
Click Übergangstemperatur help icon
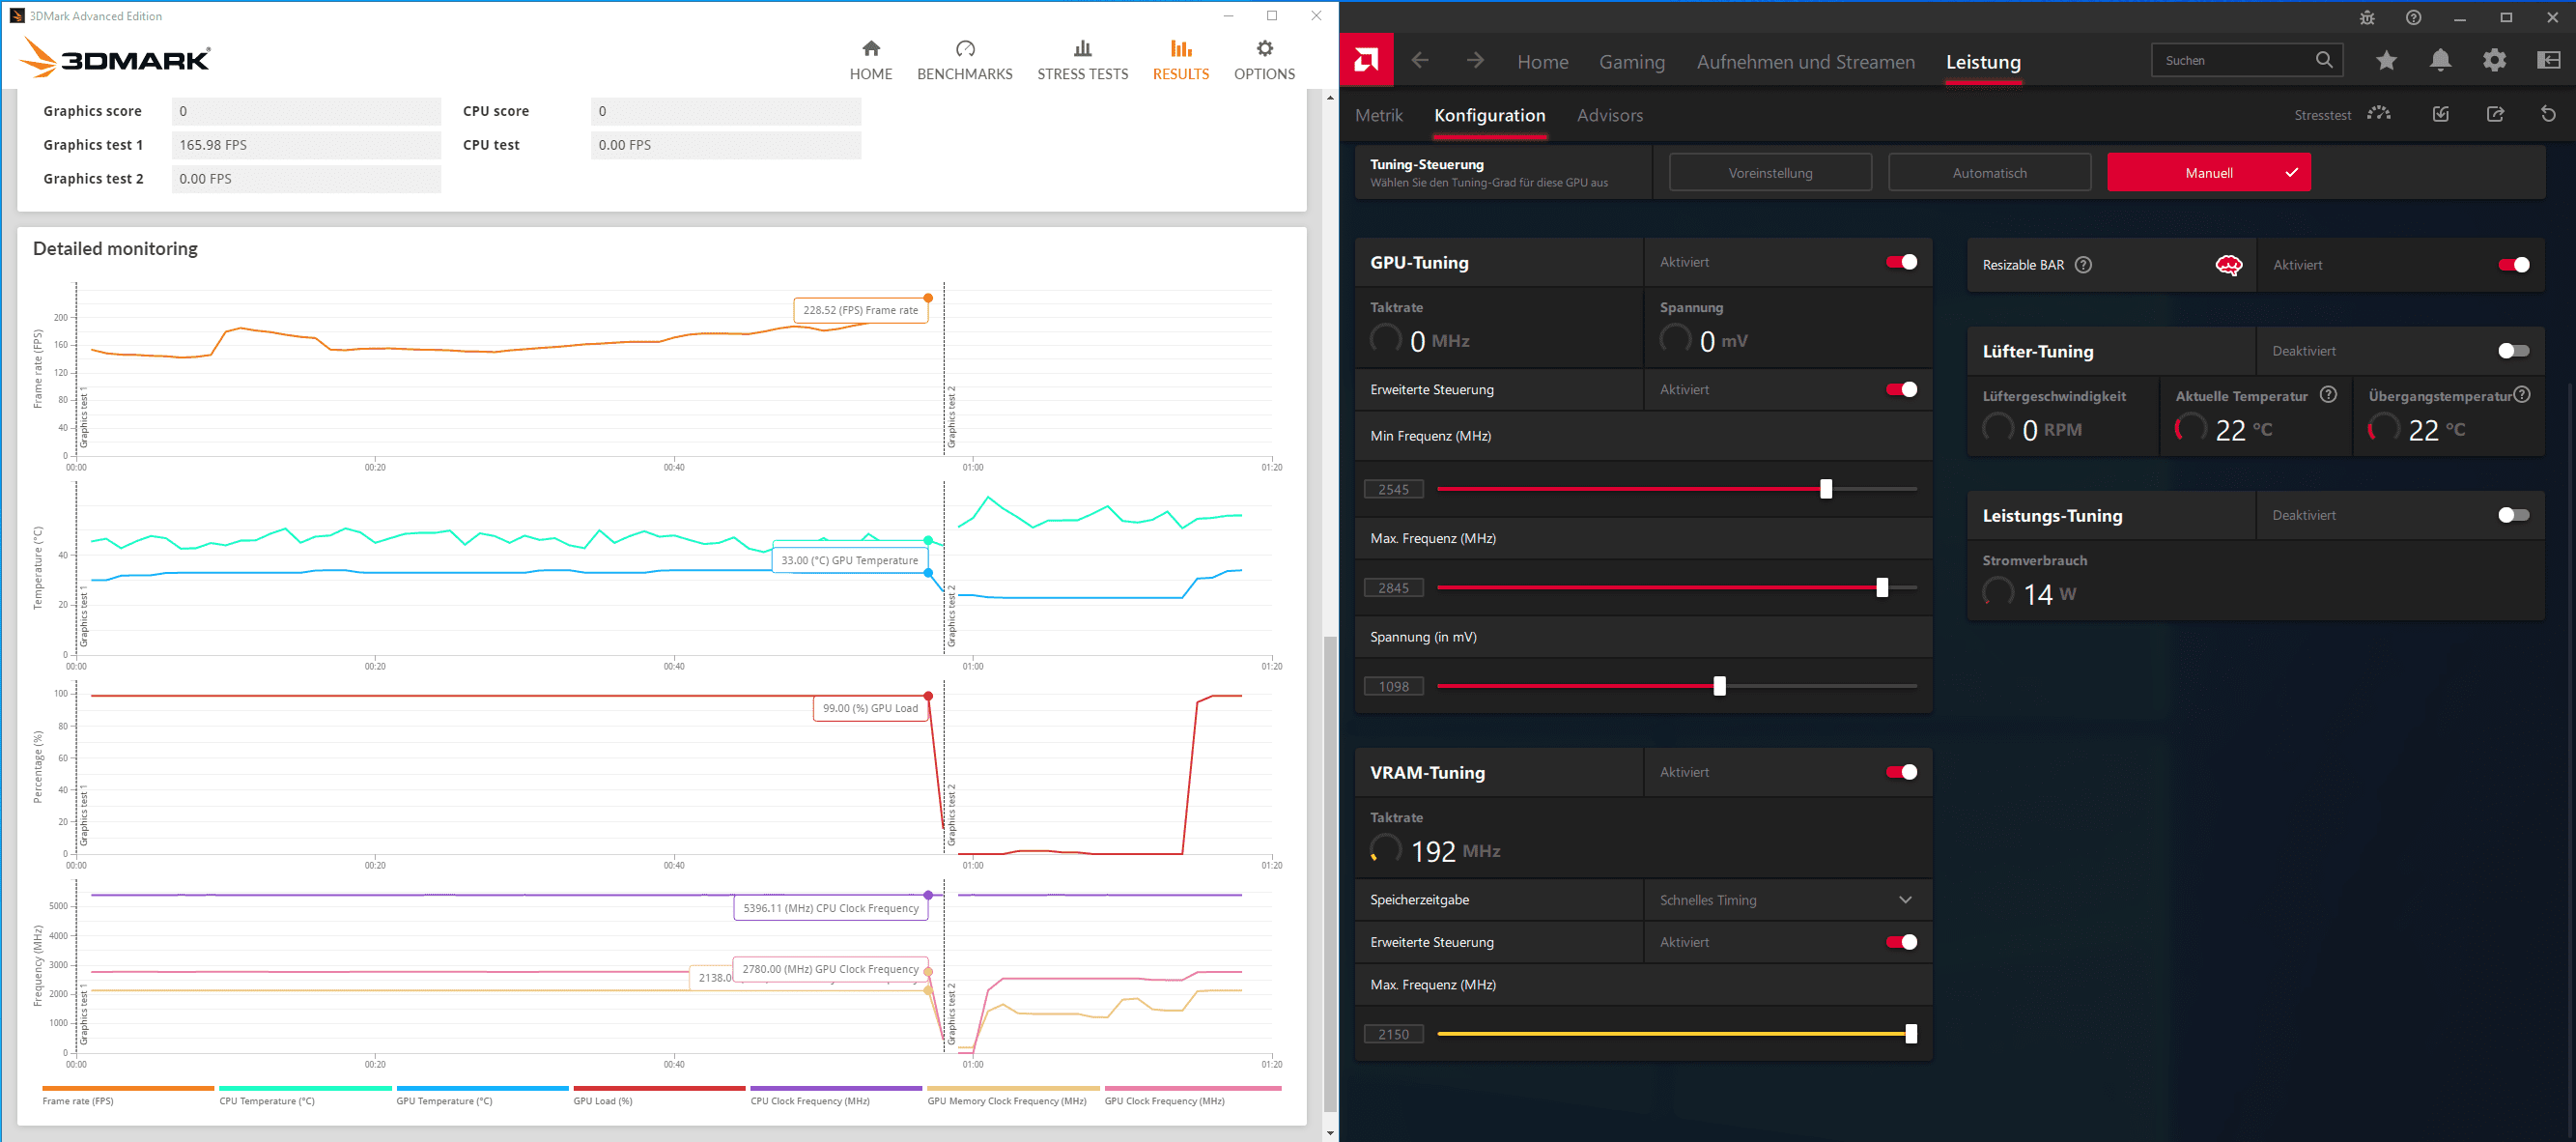tap(2522, 395)
